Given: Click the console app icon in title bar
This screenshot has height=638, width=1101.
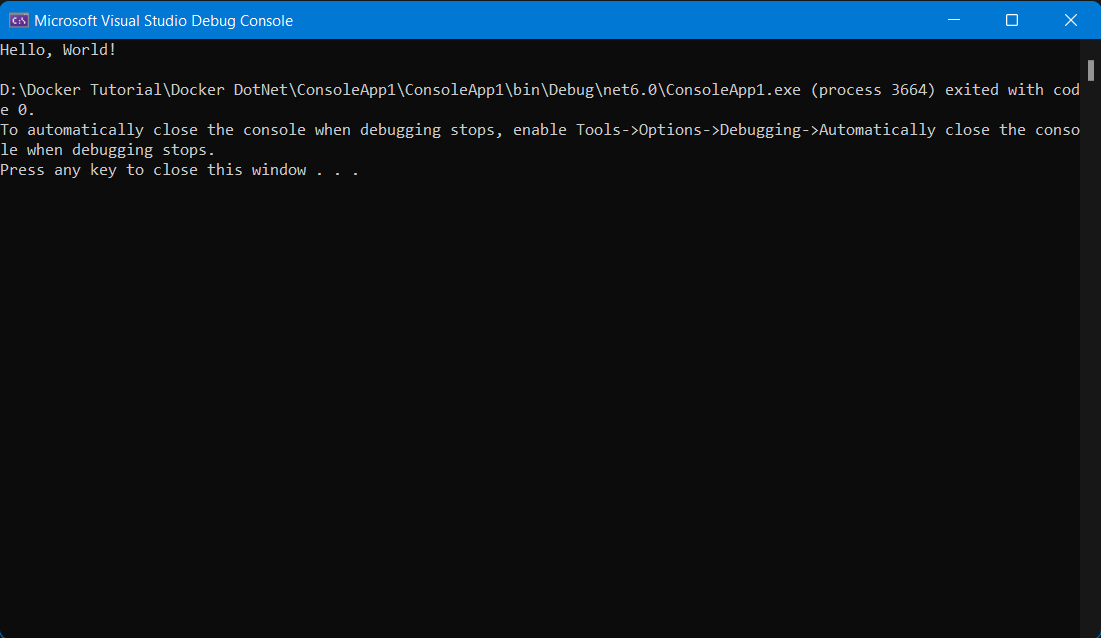Looking at the screenshot, I should tap(18, 20).
